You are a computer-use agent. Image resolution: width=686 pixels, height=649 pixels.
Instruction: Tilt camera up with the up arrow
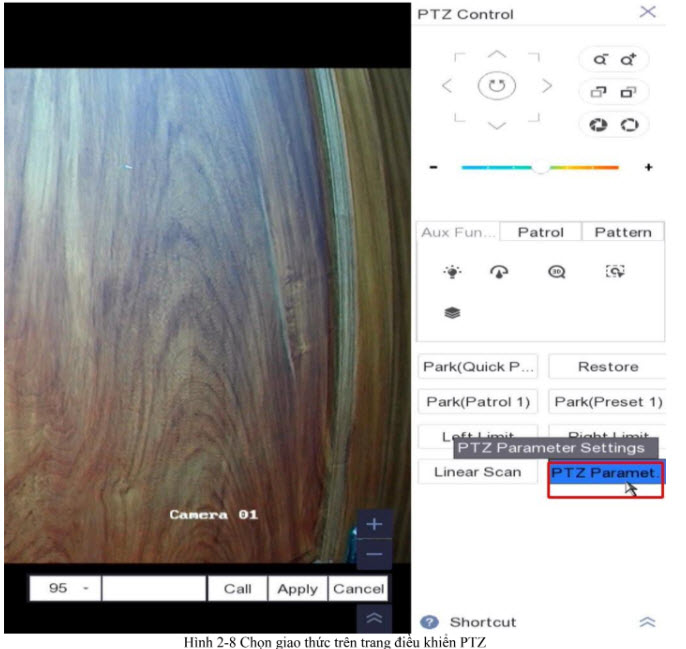click(x=497, y=54)
